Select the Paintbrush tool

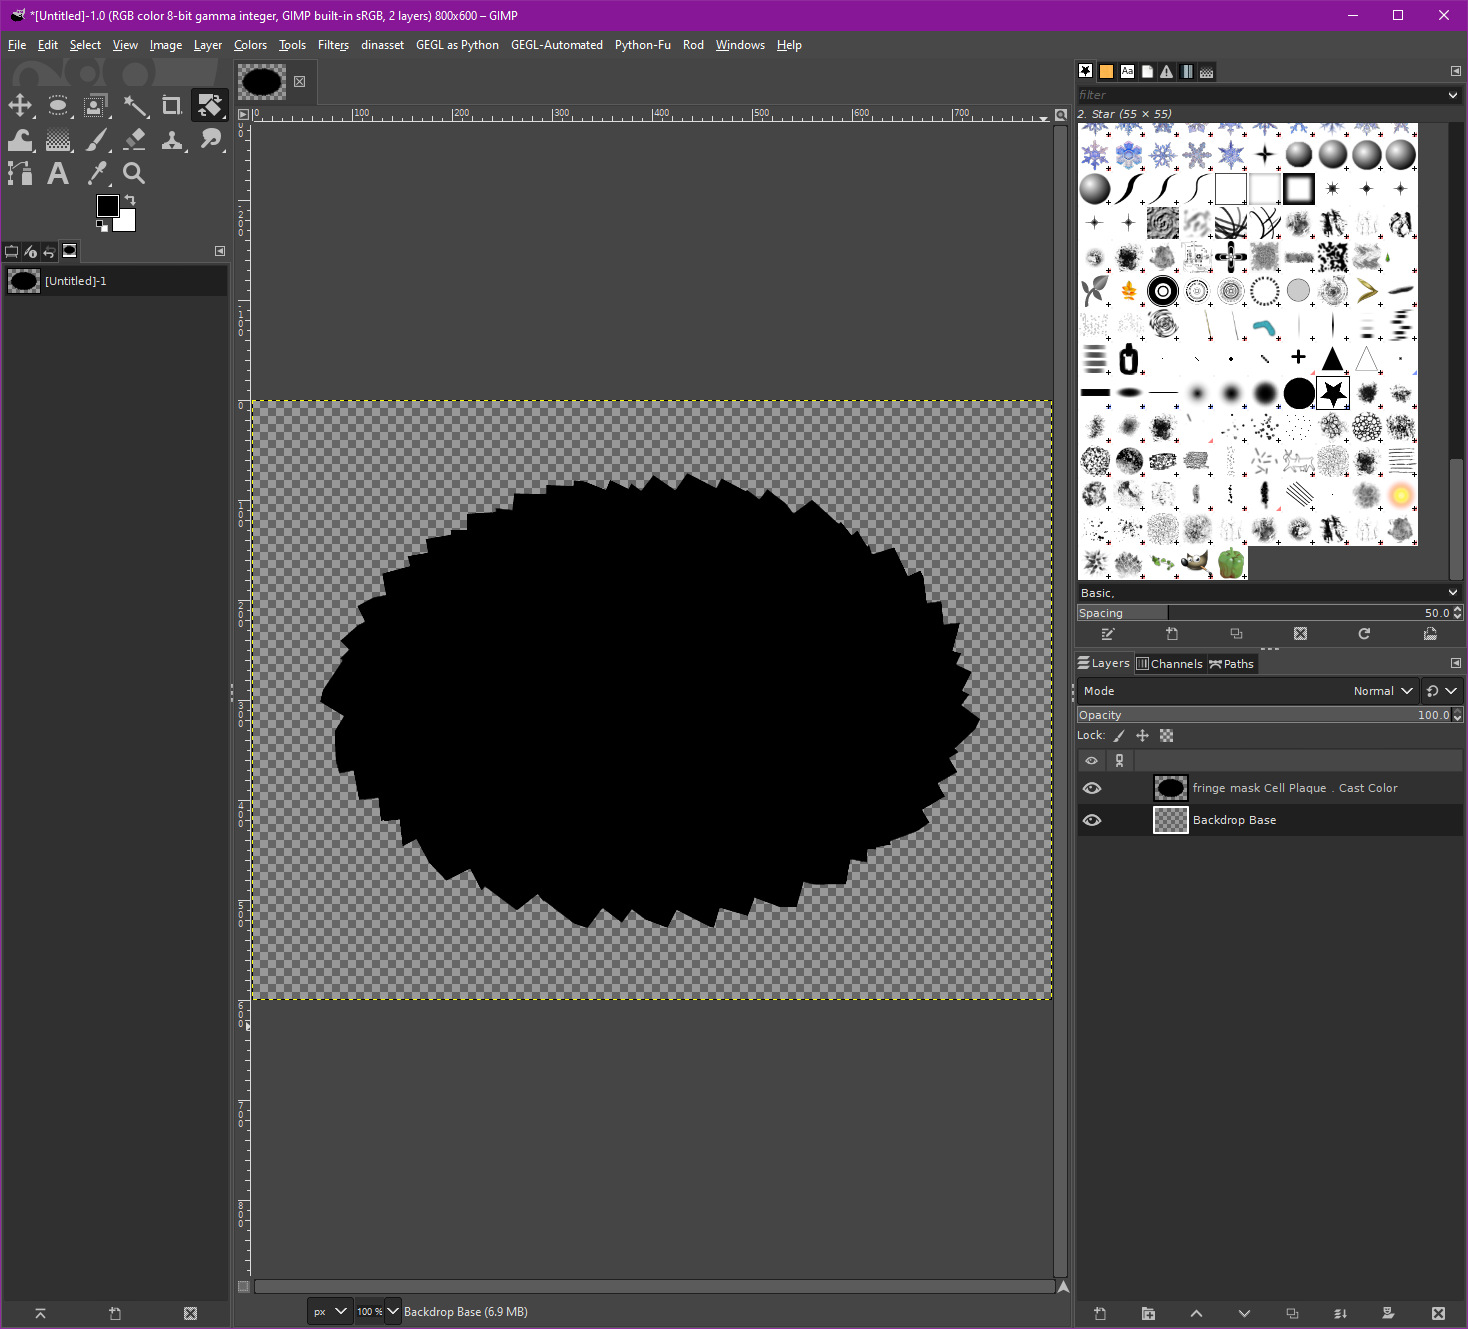point(96,140)
